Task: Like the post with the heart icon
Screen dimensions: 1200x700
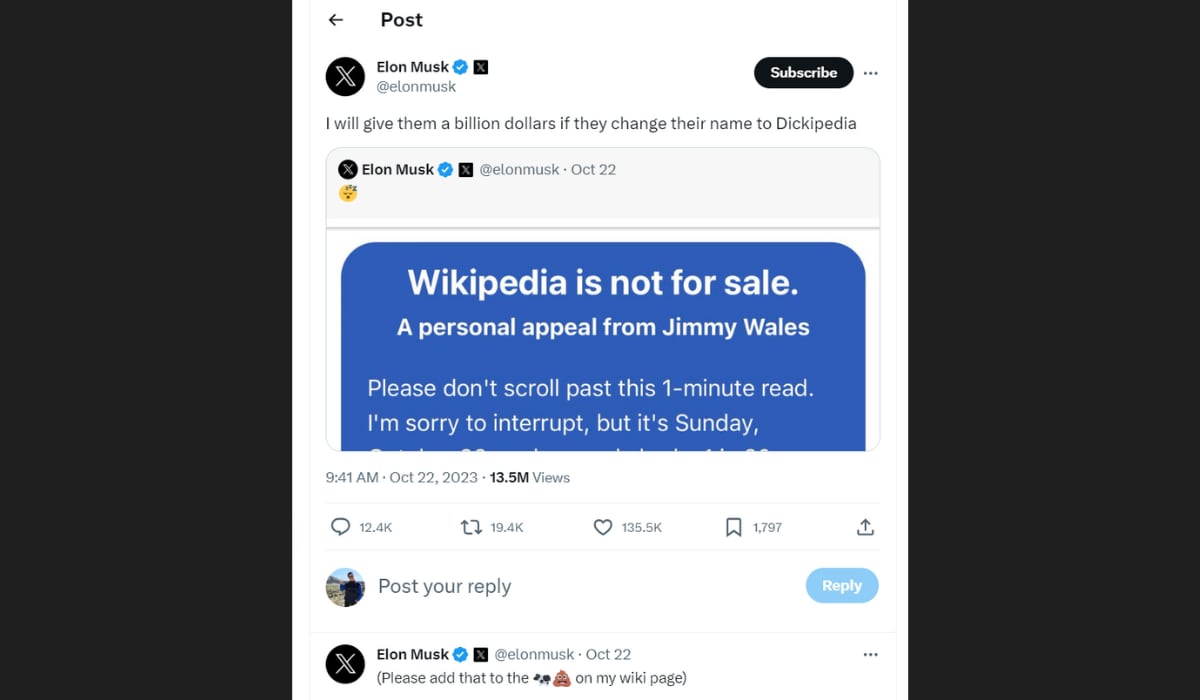Action: pos(603,527)
